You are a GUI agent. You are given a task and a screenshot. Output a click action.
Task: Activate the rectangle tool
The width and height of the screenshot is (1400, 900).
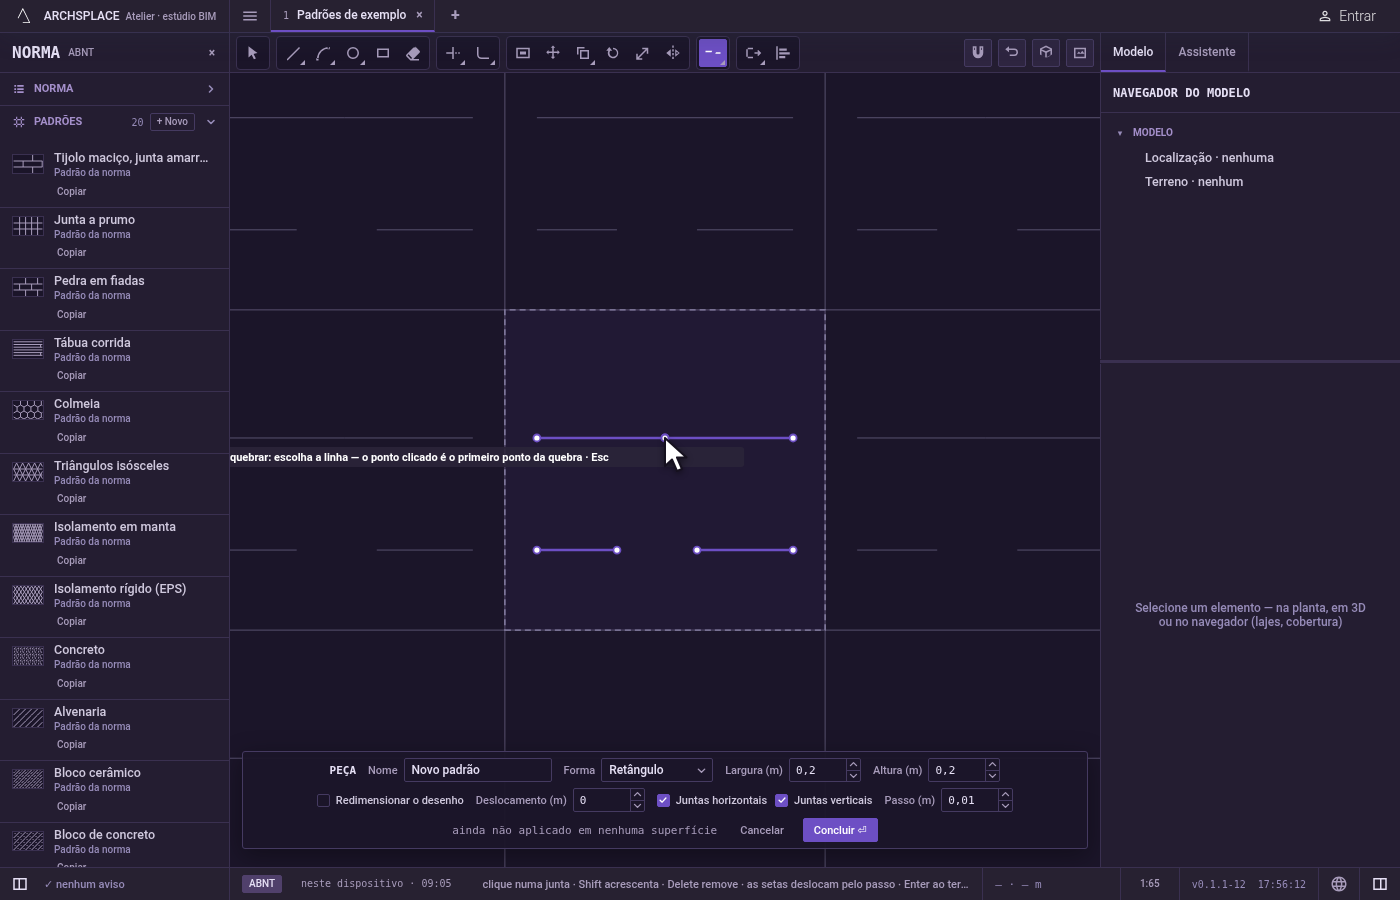point(383,53)
